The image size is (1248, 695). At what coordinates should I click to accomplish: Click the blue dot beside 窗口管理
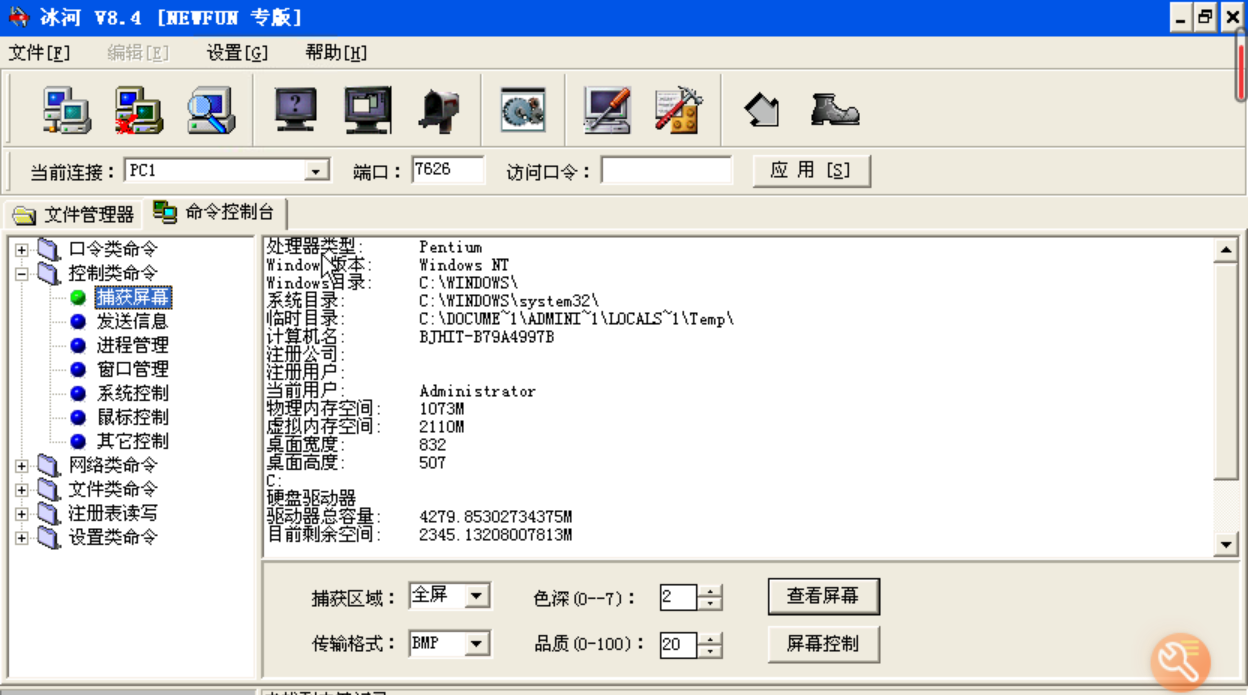78,369
